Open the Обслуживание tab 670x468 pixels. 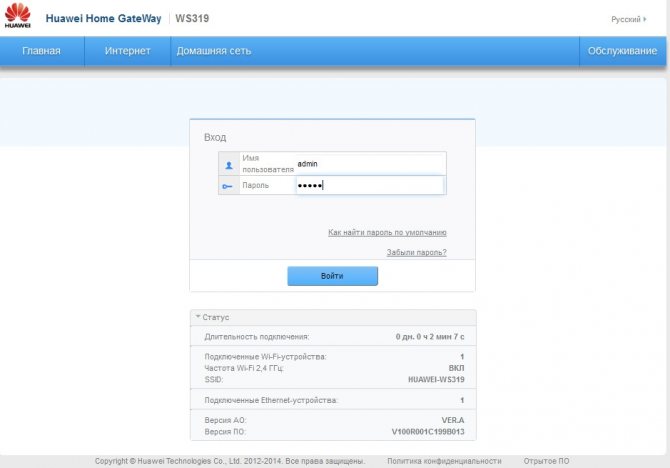tap(622, 51)
